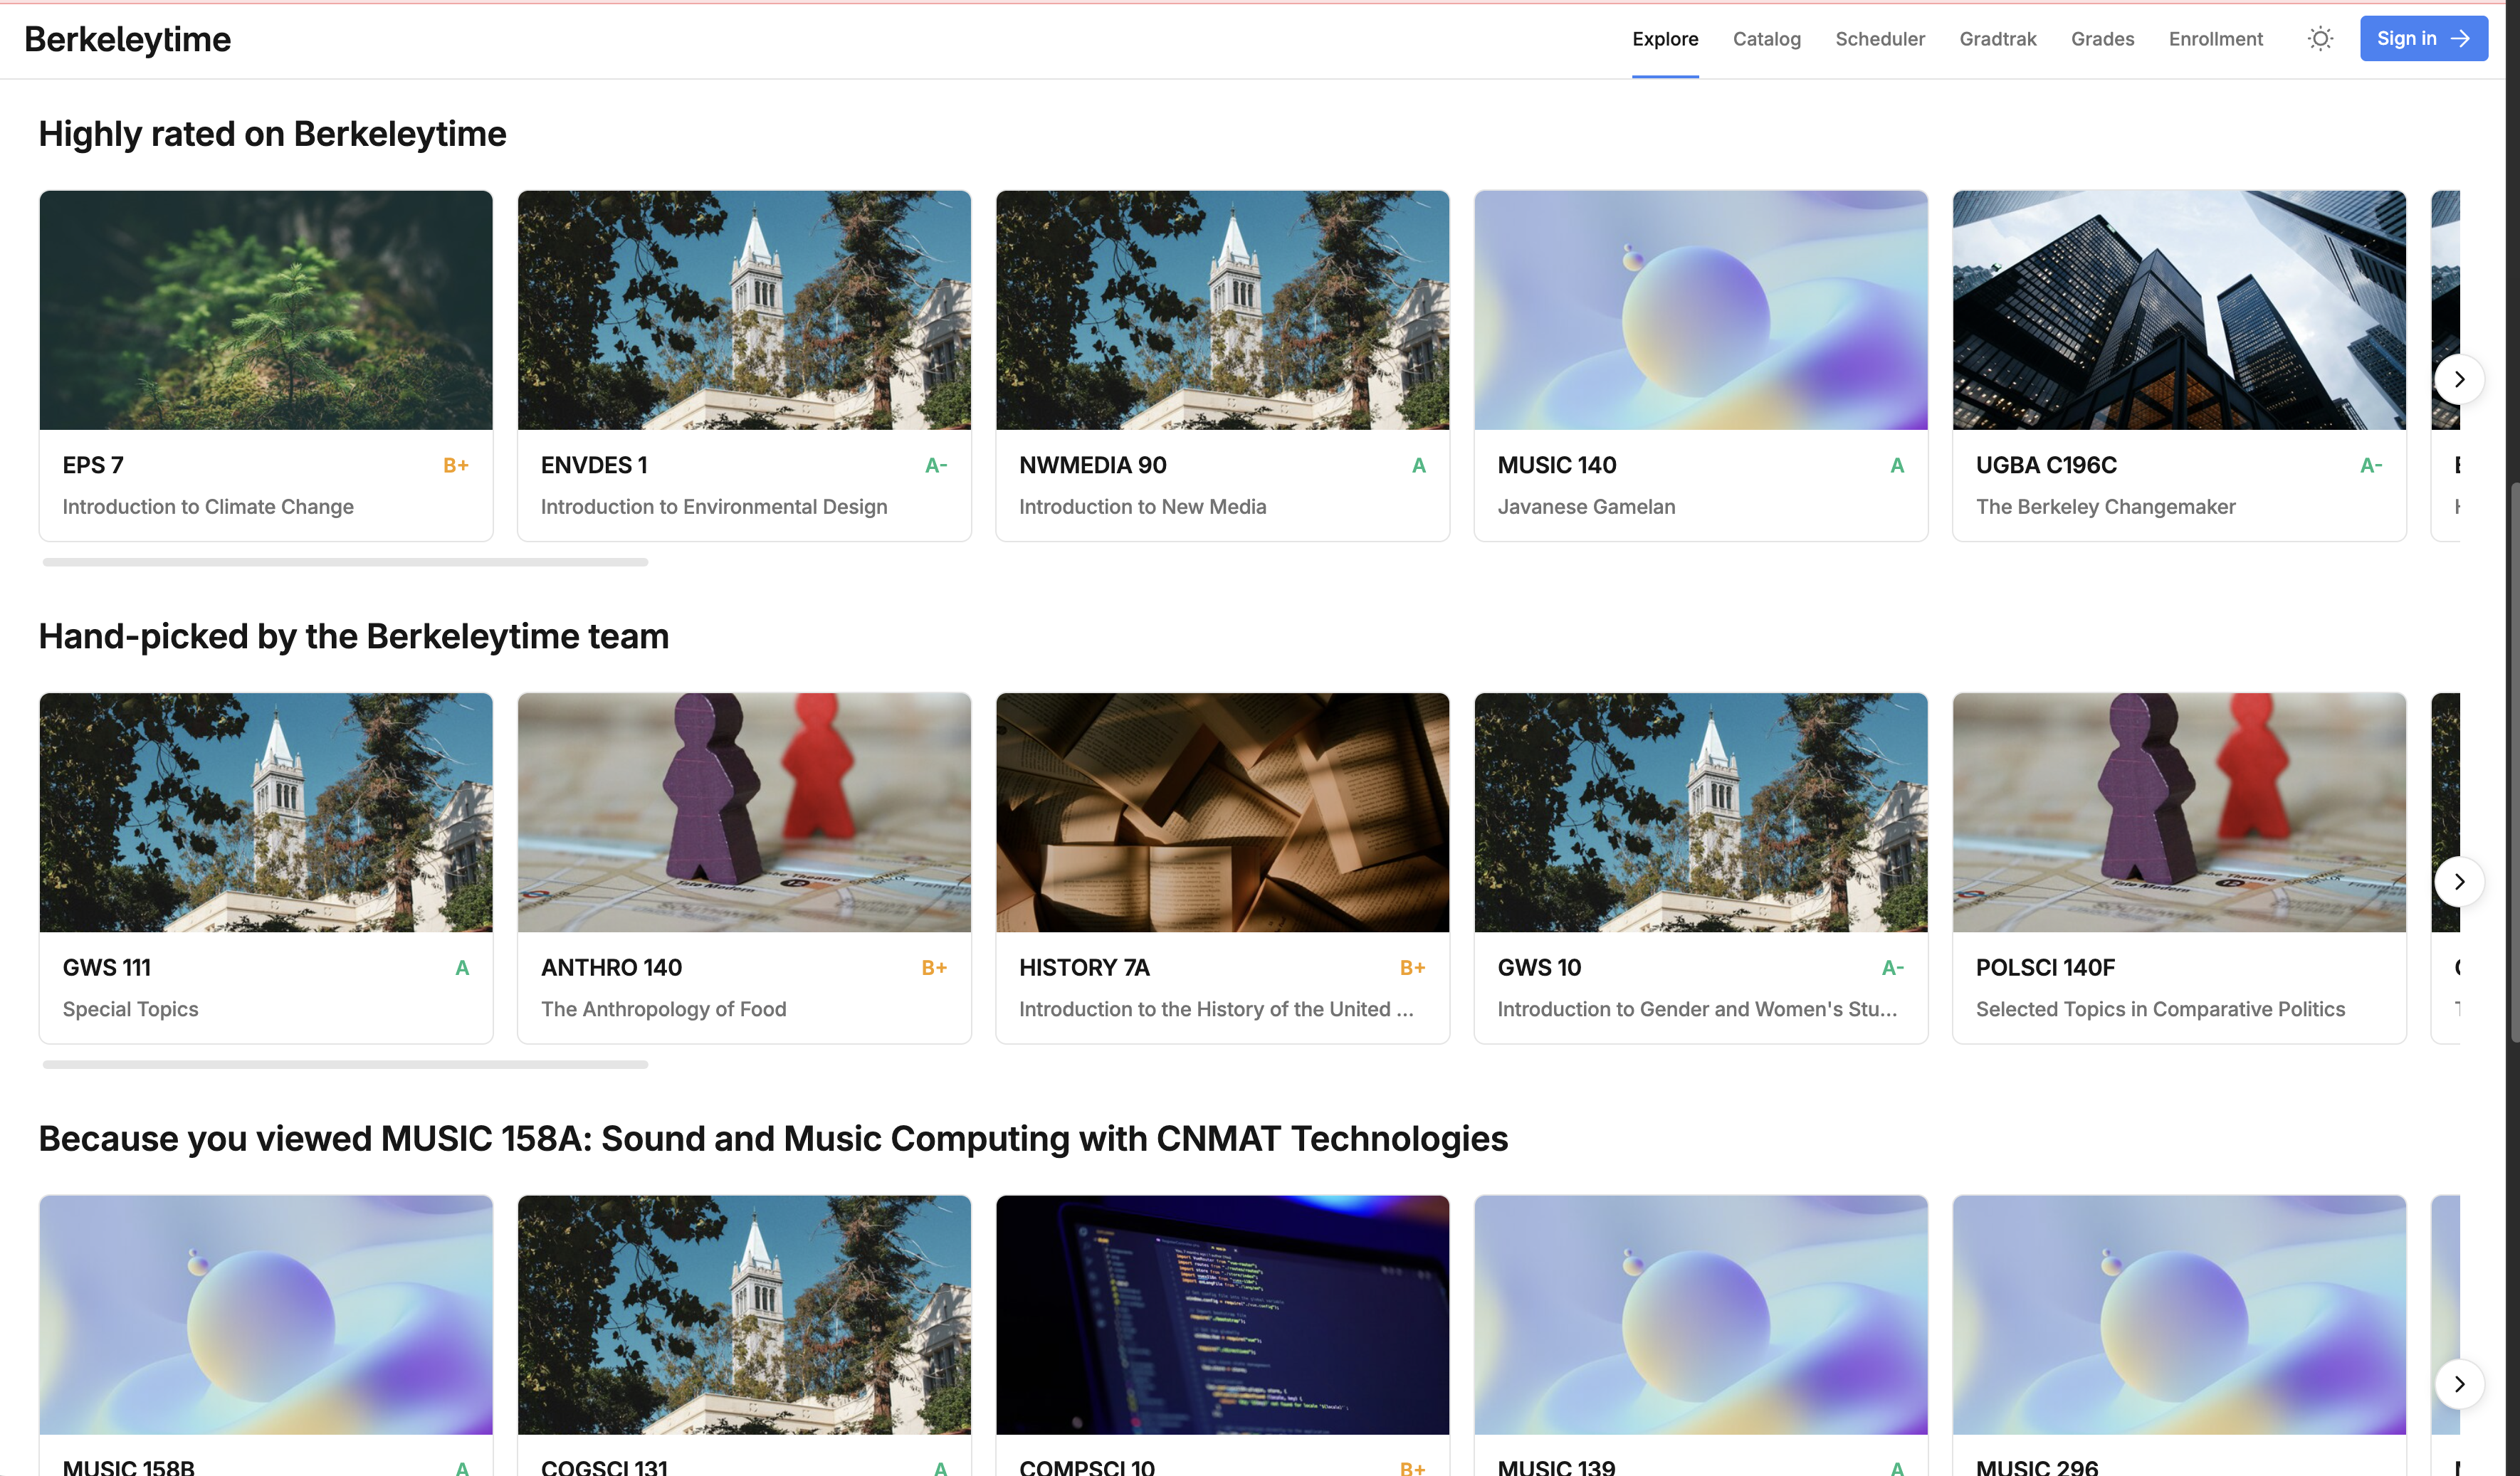Open the ENVDES 1 course image

(x=744, y=310)
